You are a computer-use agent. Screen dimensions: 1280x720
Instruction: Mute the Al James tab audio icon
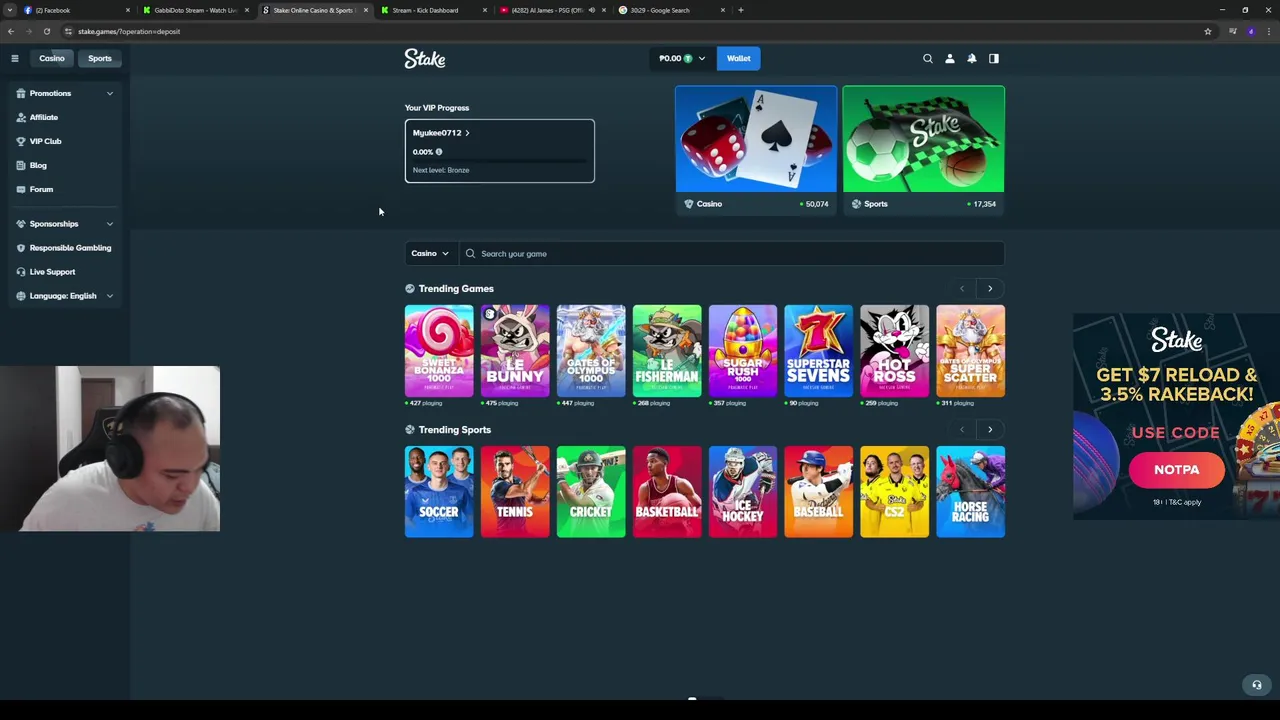[x=591, y=10]
